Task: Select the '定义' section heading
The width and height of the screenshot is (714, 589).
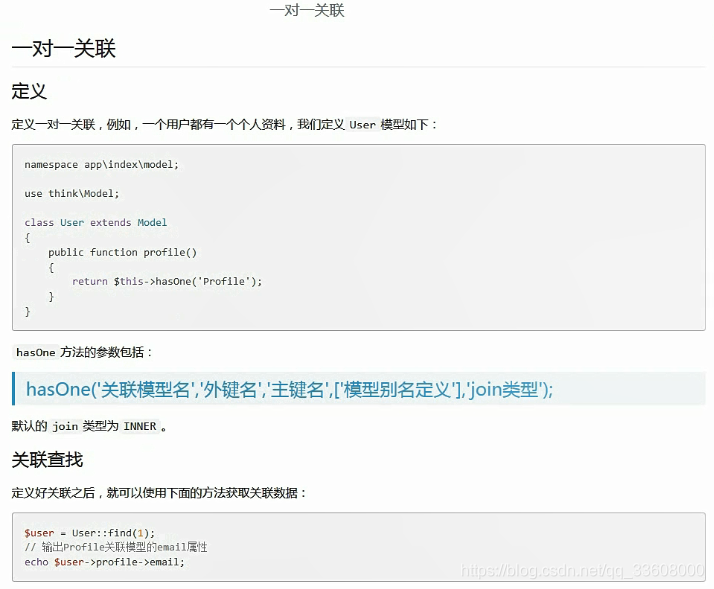Action: pos(29,91)
